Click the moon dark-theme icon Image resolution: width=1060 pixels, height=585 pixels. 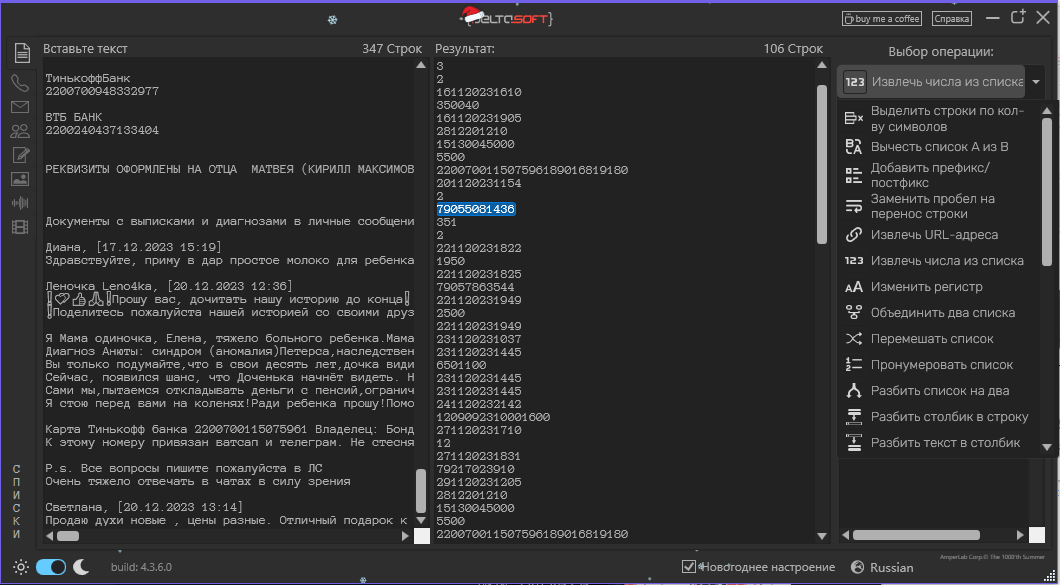coord(81,566)
